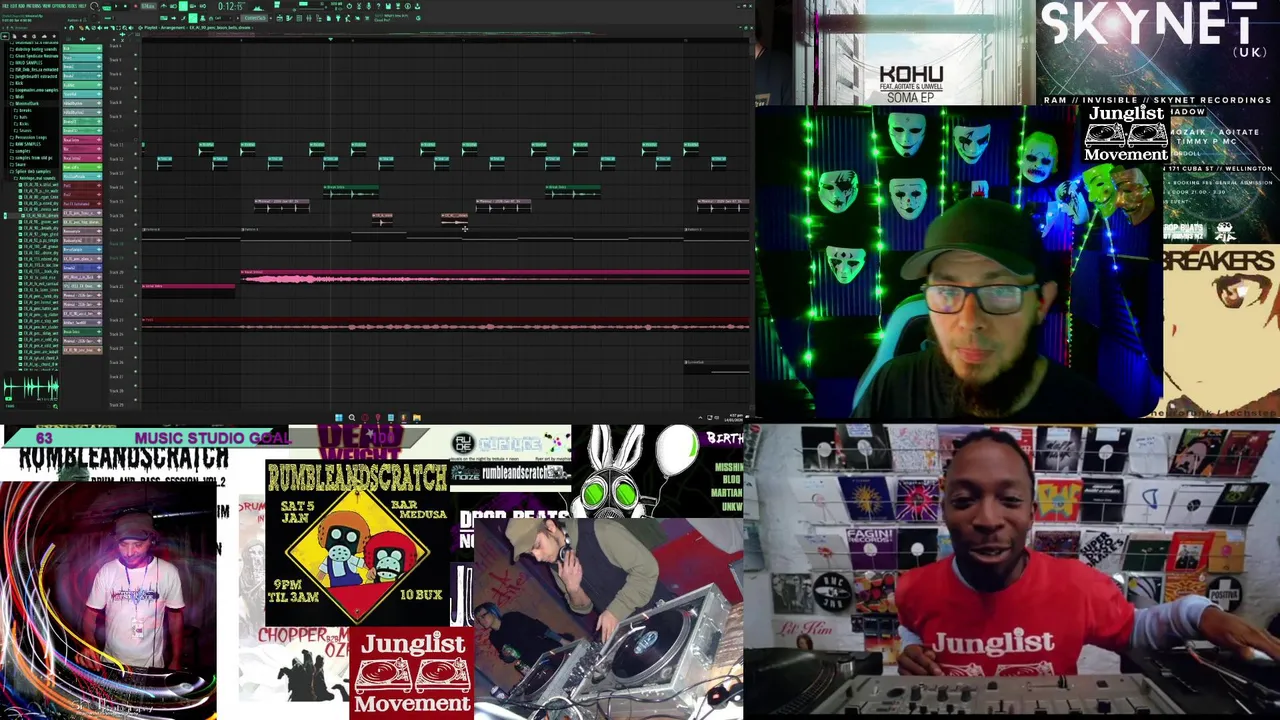This screenshot has width=1280, height=720.
Task: Select the Real edits green pattern
Action: tap(82, 167)
